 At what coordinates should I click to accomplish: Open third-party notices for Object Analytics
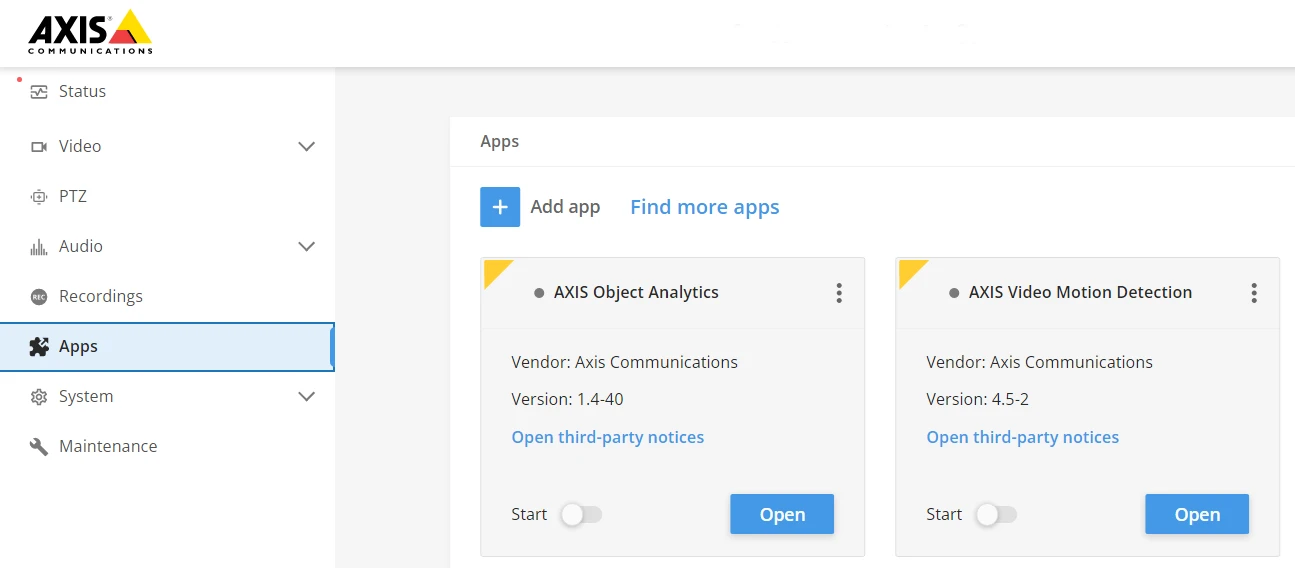(608, 437)
